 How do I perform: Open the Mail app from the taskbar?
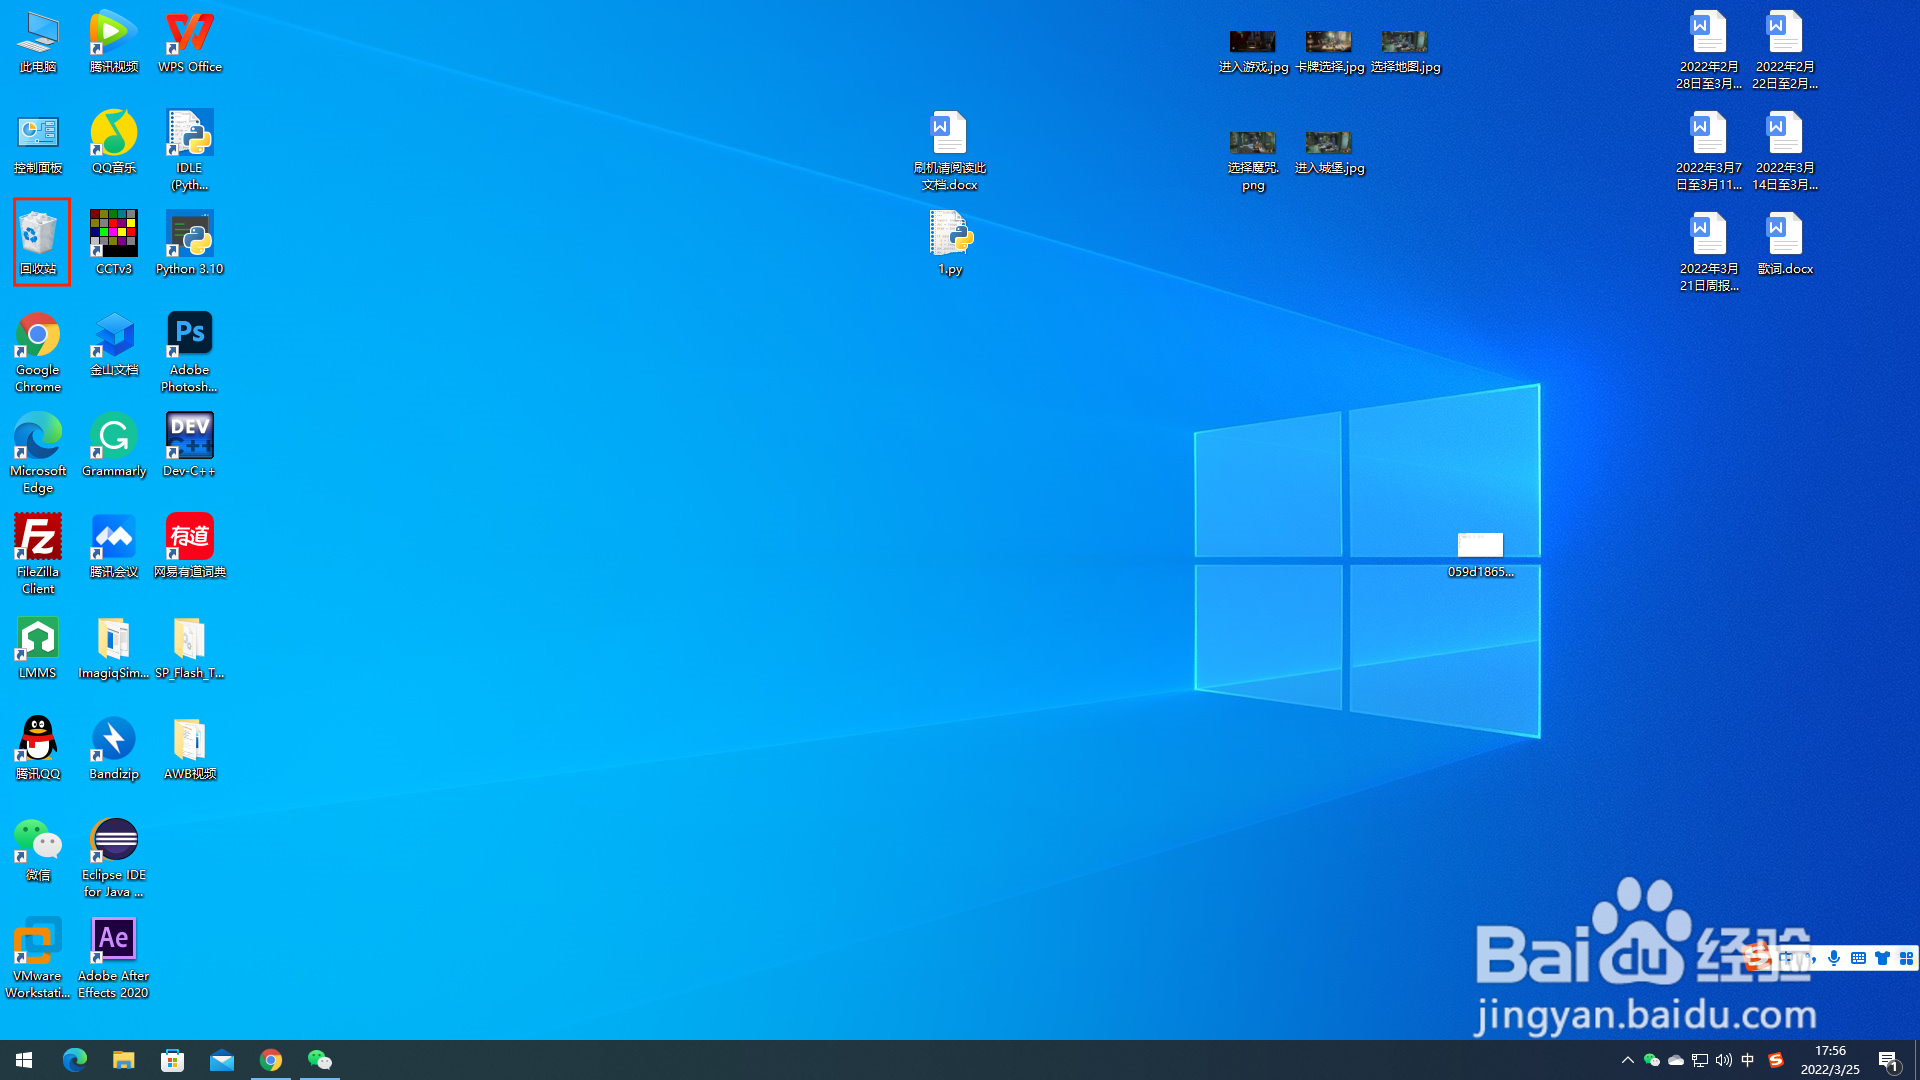pos(222,1060)
